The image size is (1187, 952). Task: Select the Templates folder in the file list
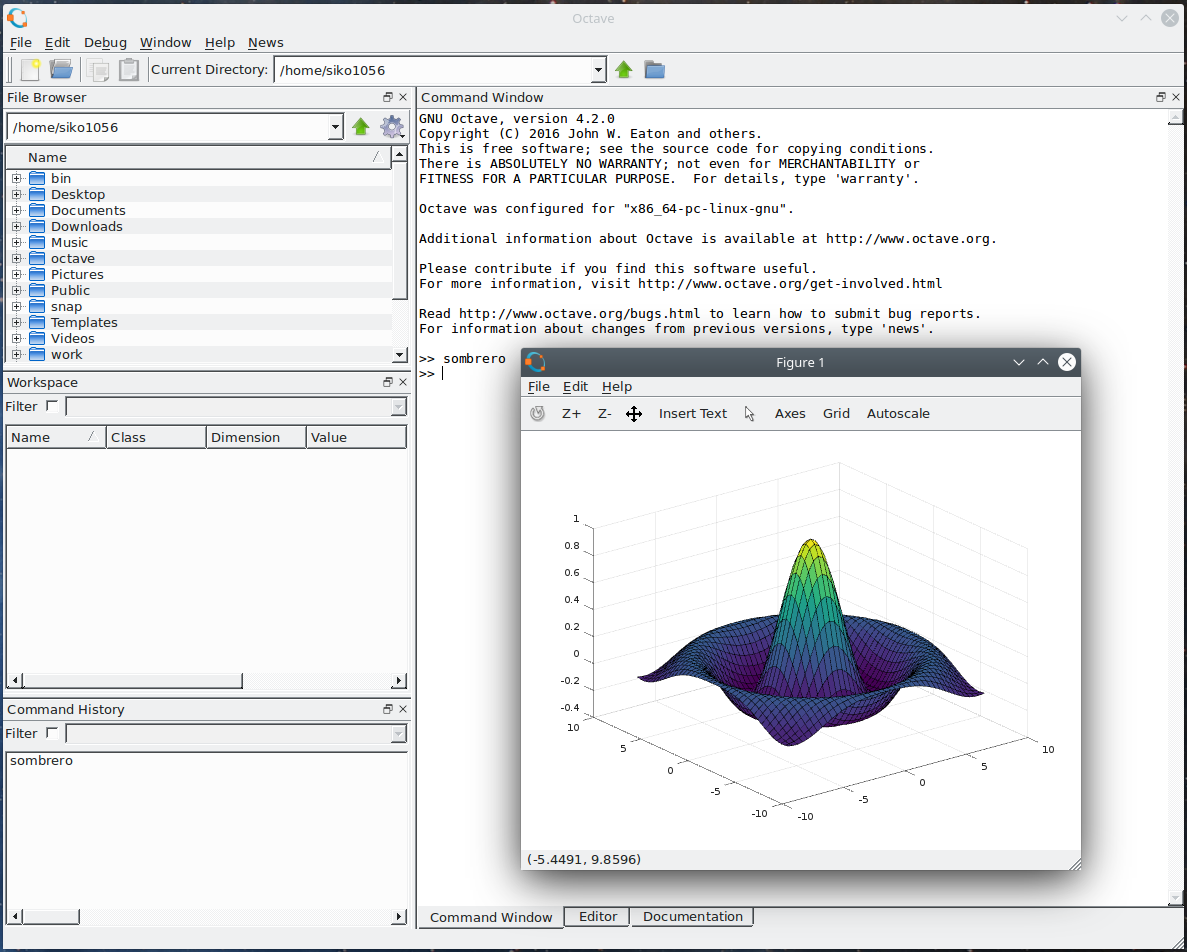coord(84,322)
